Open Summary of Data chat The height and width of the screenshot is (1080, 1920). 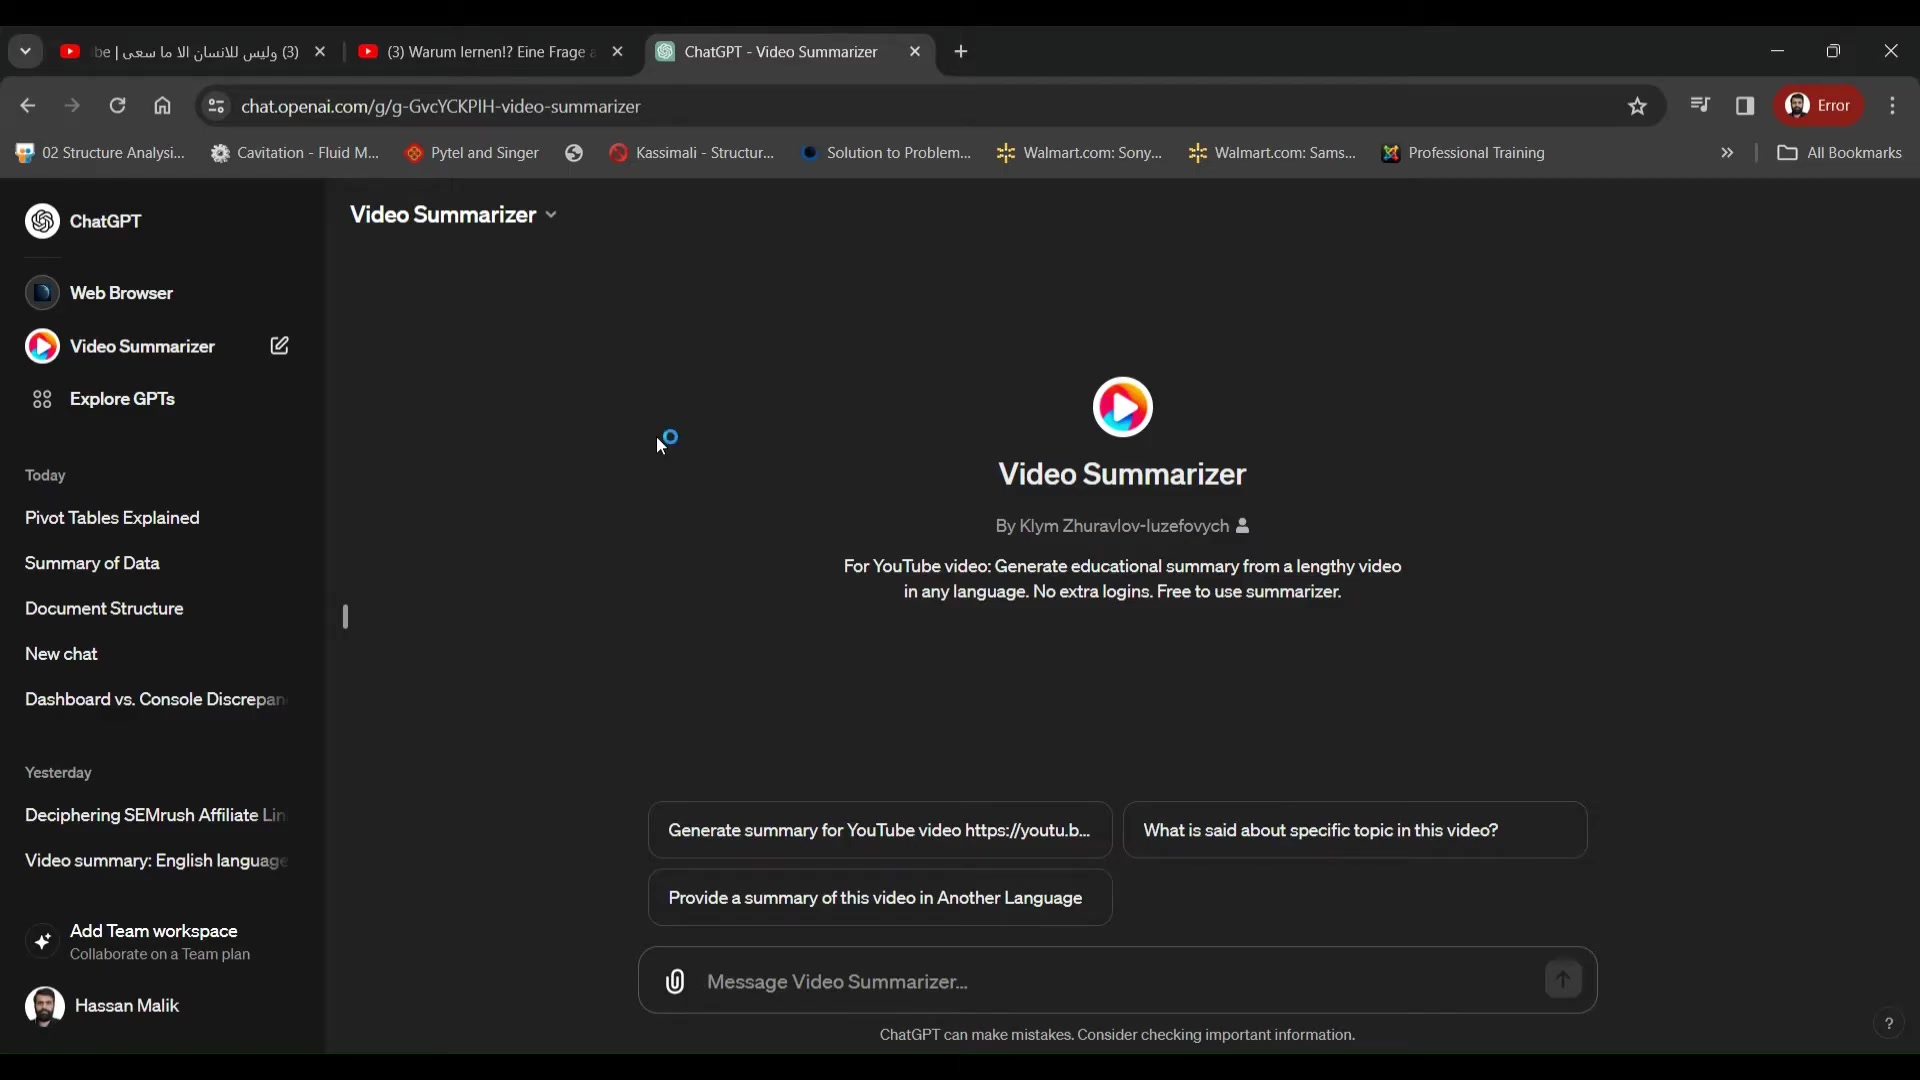point(92,563)
